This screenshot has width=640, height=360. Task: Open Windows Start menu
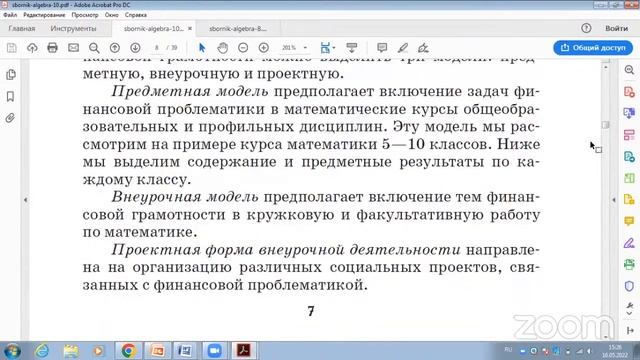(x=11, y=351)
